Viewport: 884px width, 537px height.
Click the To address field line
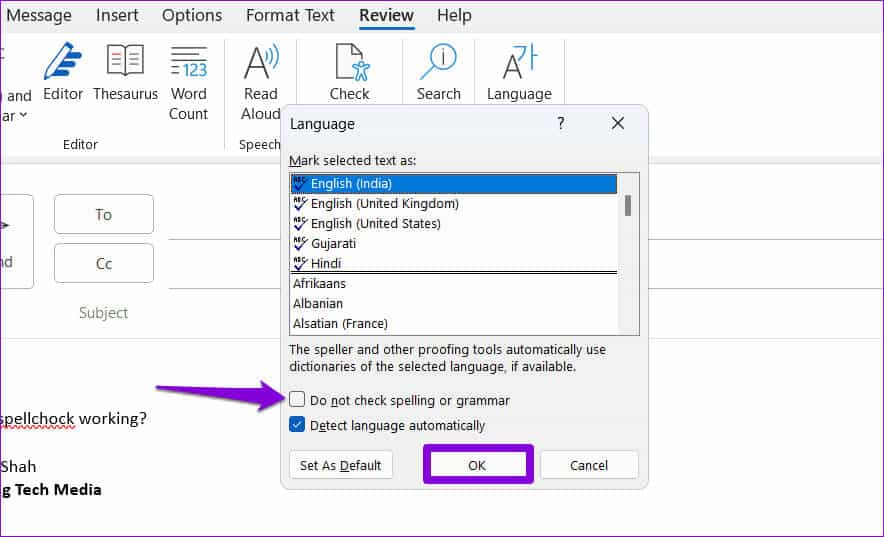[x=226, y=216]
